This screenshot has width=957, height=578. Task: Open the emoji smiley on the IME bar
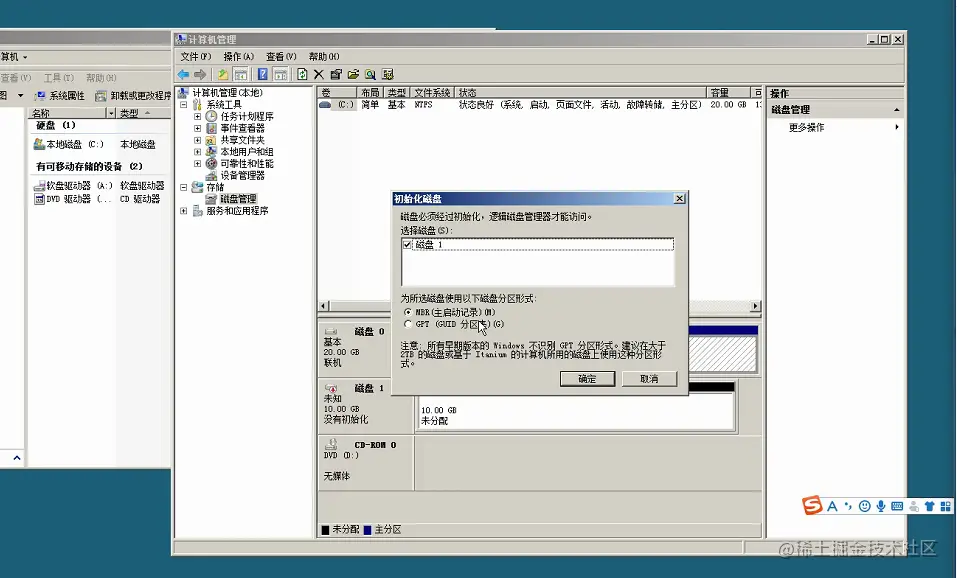pyautogui.click(x=864, y=506)
